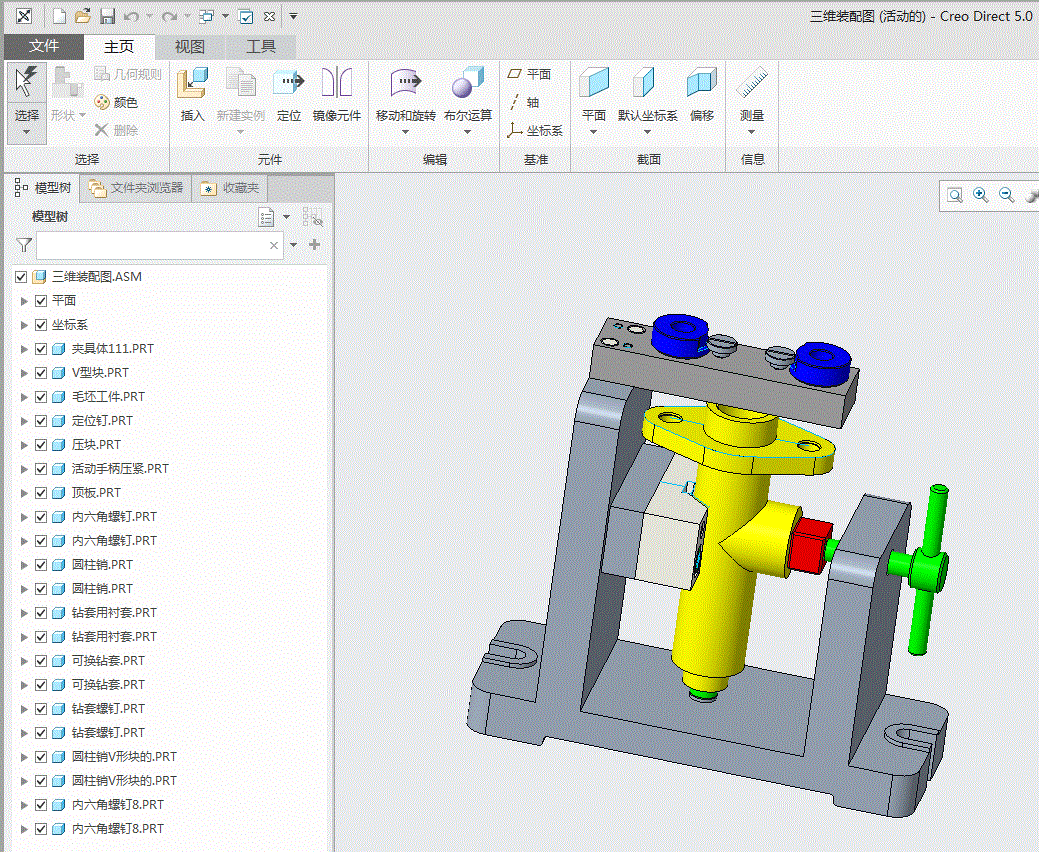Open the 布尔运算 dropdown arrow
Image resolution: width=1039 pixels, height=852 pixels.
pyautogui.click(x=468, y=132)
